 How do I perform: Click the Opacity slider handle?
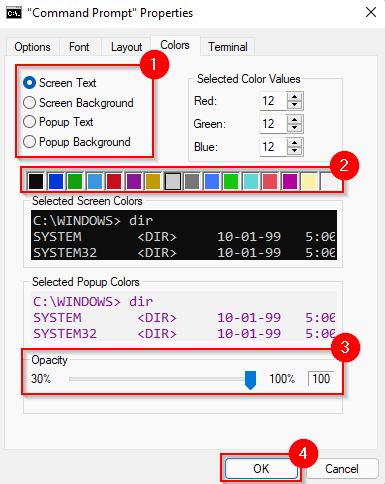[x=250, y=380]
